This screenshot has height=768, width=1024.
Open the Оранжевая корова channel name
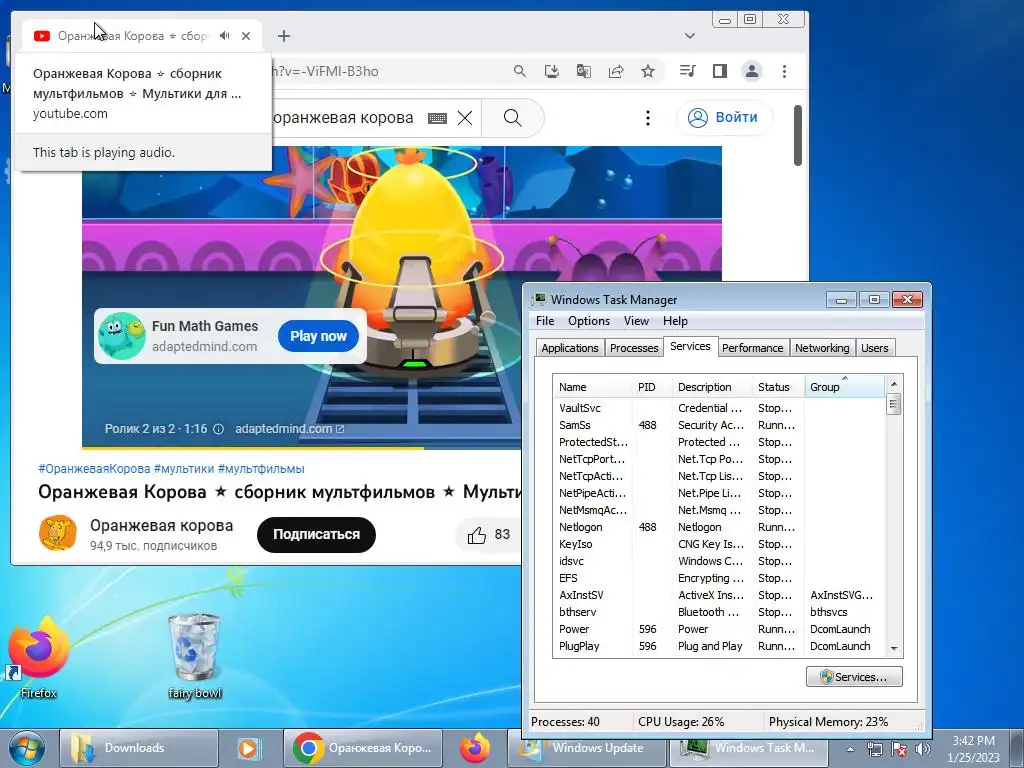[x=161, y=526]
